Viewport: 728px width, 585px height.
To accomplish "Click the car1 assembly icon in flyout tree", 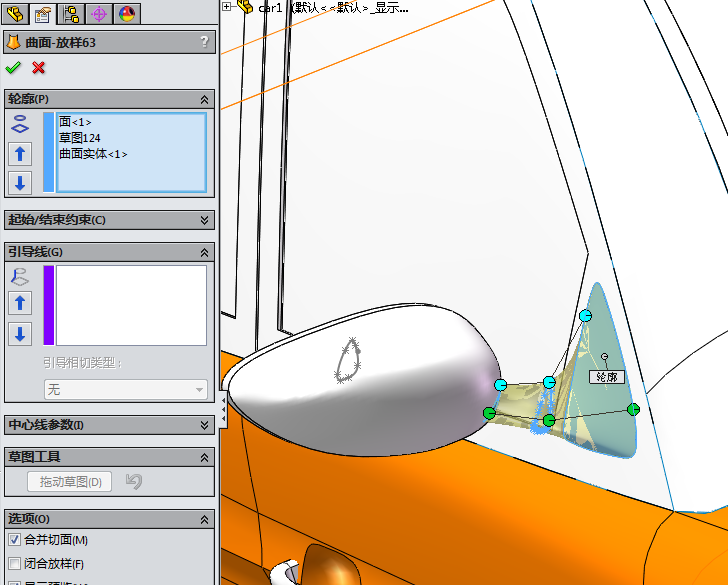I will coord(245,6).
